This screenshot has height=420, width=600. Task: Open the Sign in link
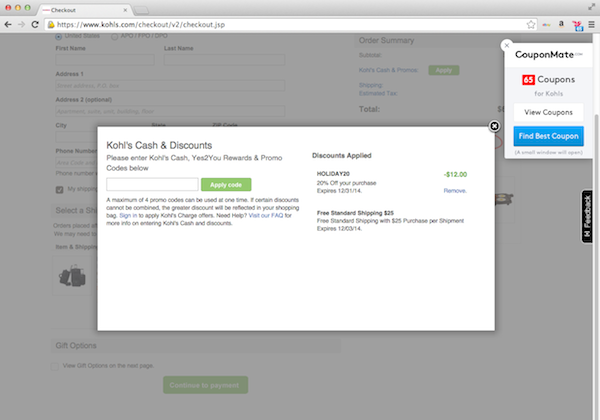click(128, 215)
